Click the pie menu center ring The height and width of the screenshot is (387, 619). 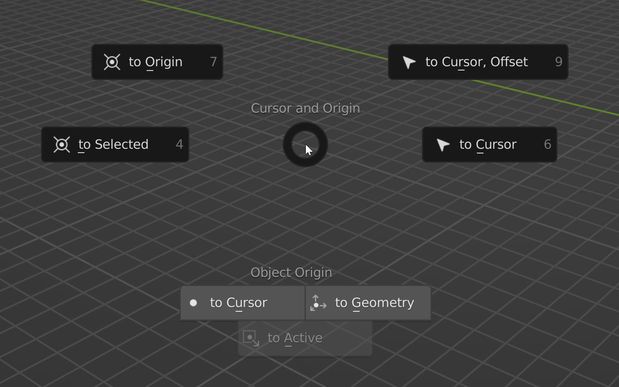click(305, 144)
